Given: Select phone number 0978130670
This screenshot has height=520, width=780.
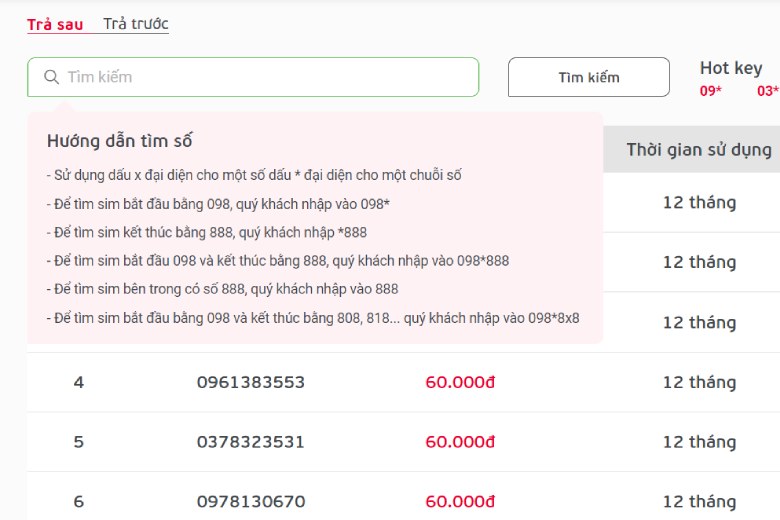Looking at the screenshot, I should coord(251,502).
